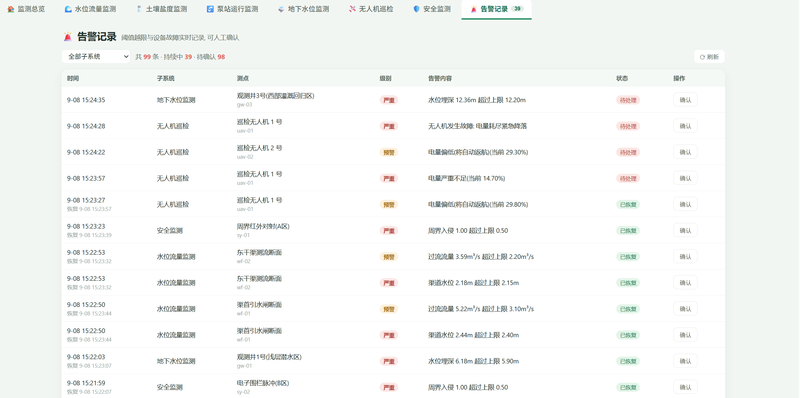Viewport: 800px width, 398px height.
Task: Confirm the 观测井3号 water depth alarm
Action: coord(685,100)
